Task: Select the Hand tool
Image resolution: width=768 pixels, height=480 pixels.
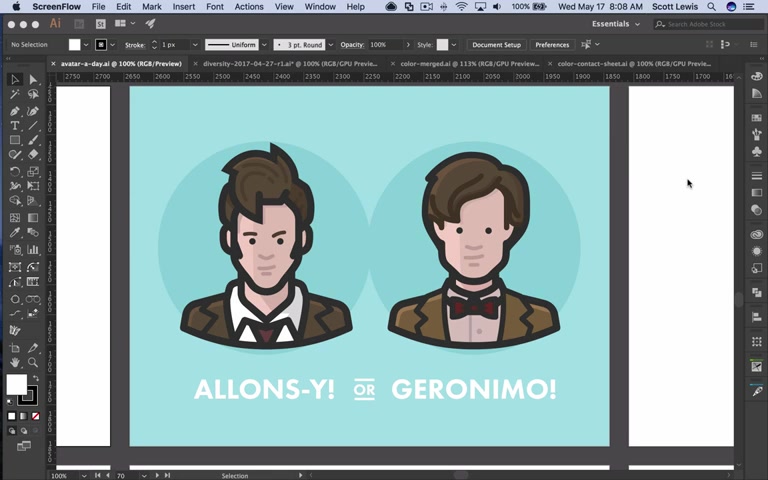Action: pos(15,362)
